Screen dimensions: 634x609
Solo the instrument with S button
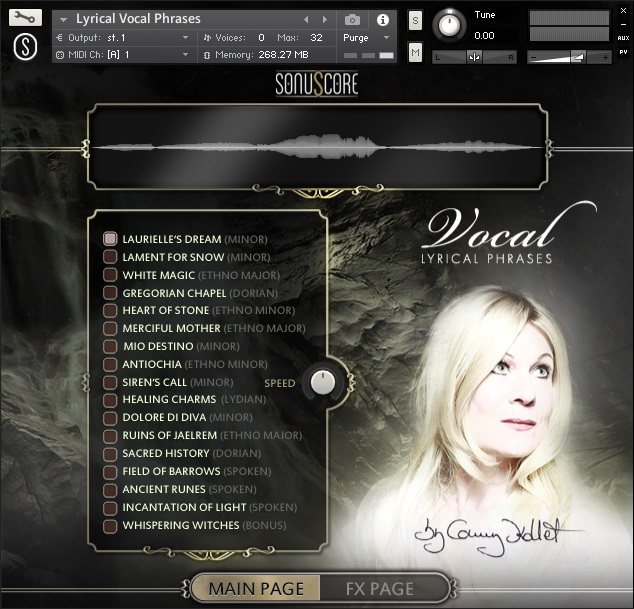(x=415, y=20)
